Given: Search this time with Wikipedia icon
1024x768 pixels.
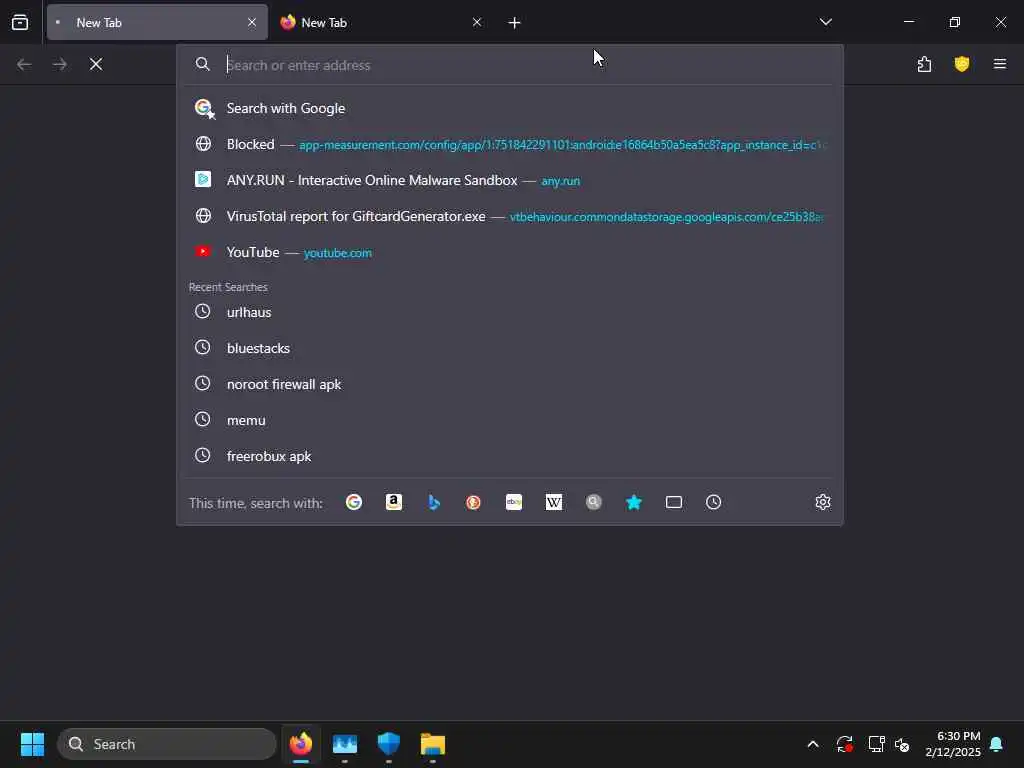Looking at the screenshot, I should (x=554, y=502).
